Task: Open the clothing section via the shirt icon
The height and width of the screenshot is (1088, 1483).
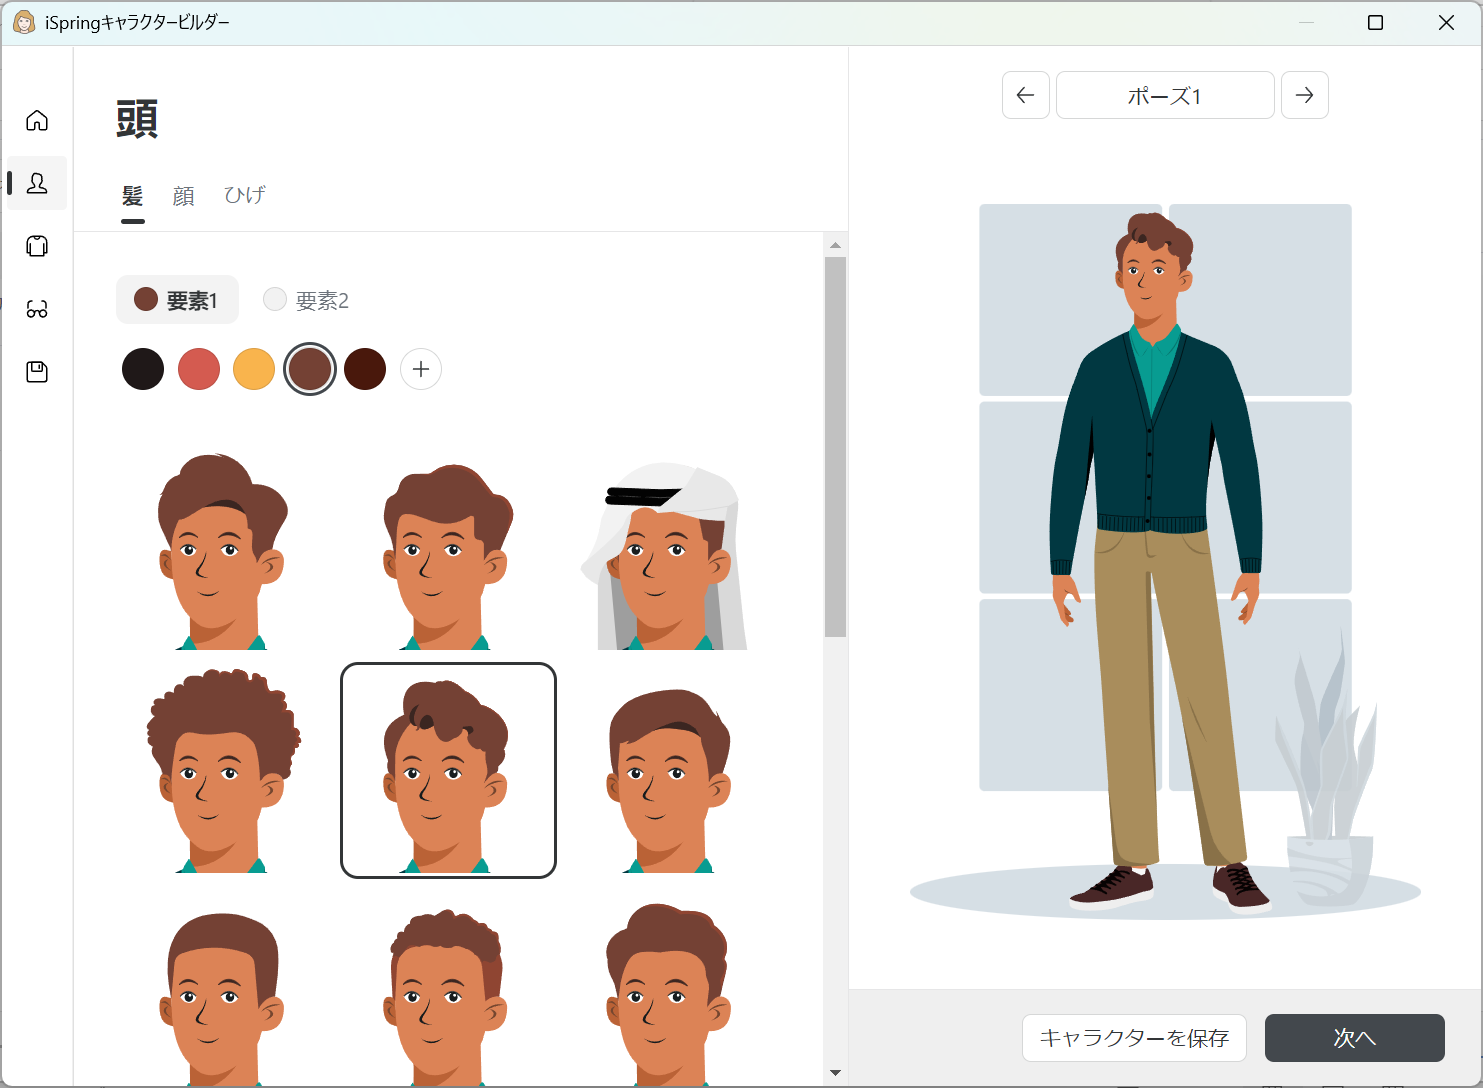Action: tap(37, 246)
